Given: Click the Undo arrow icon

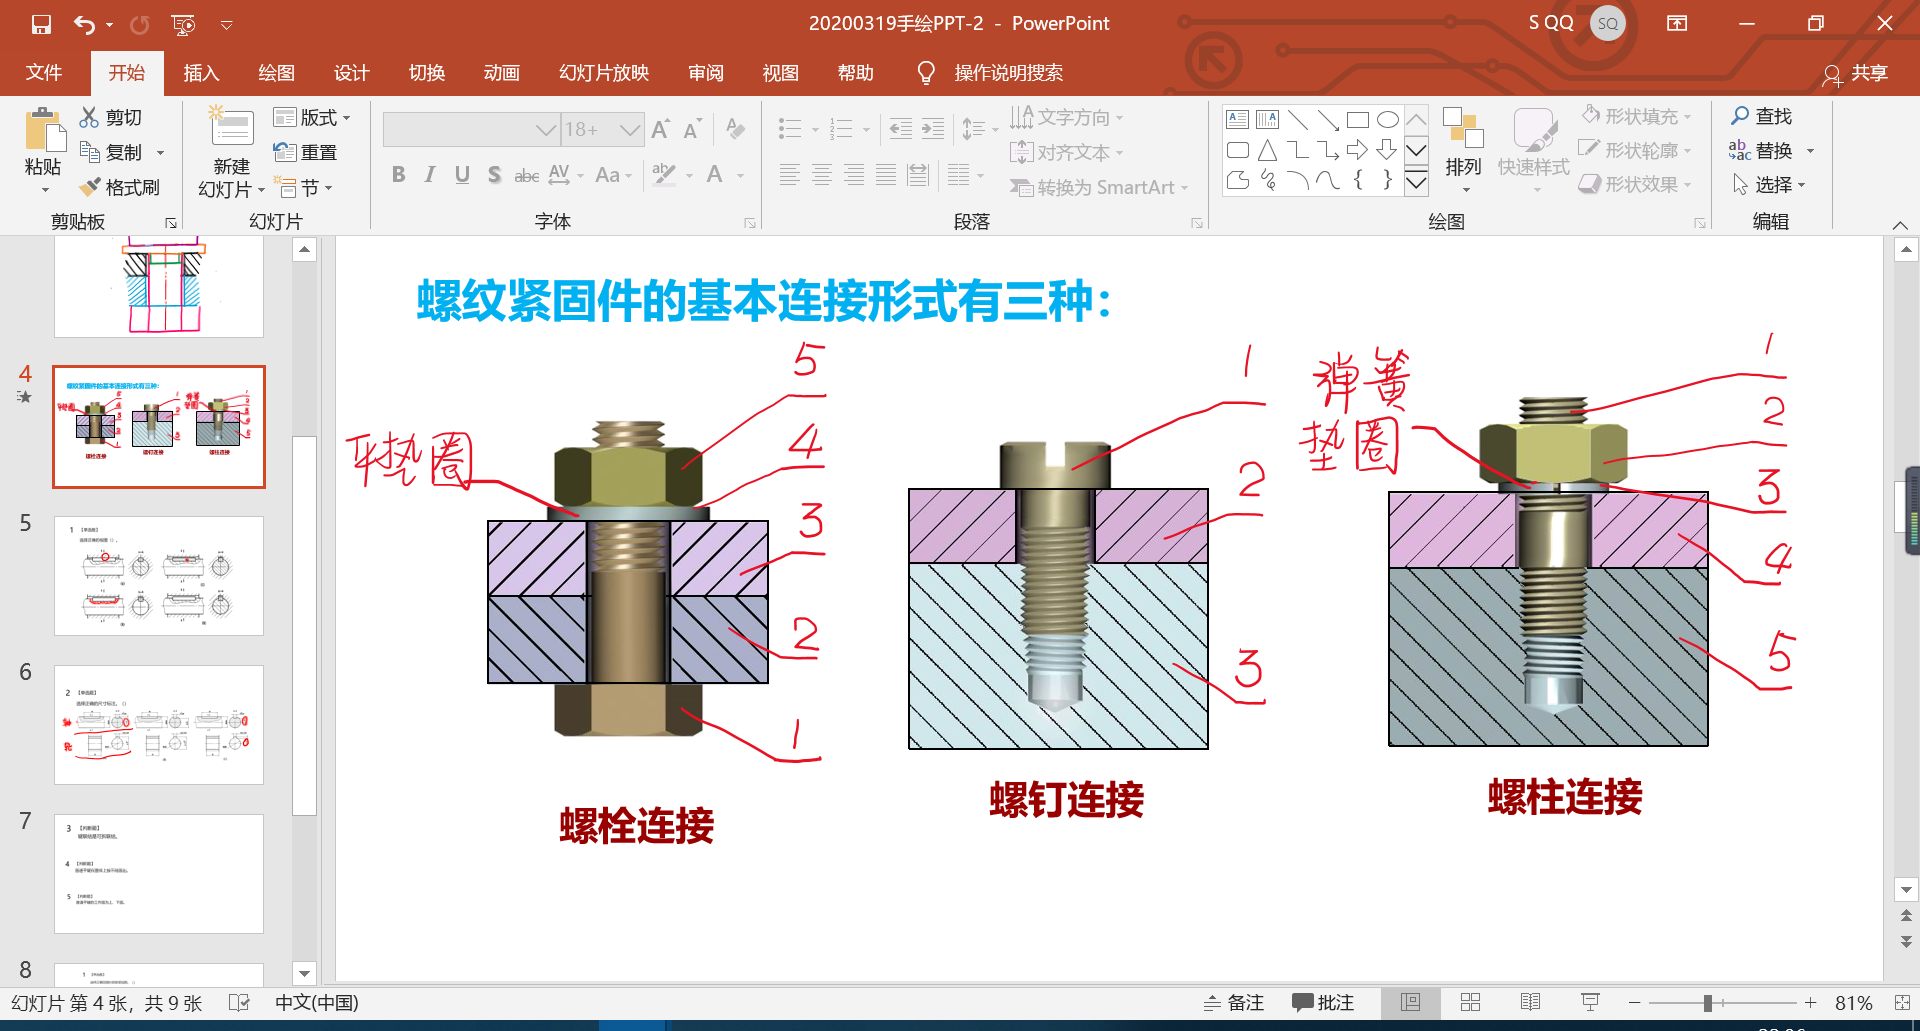Looking at the screenshot, I should [84, 24].
